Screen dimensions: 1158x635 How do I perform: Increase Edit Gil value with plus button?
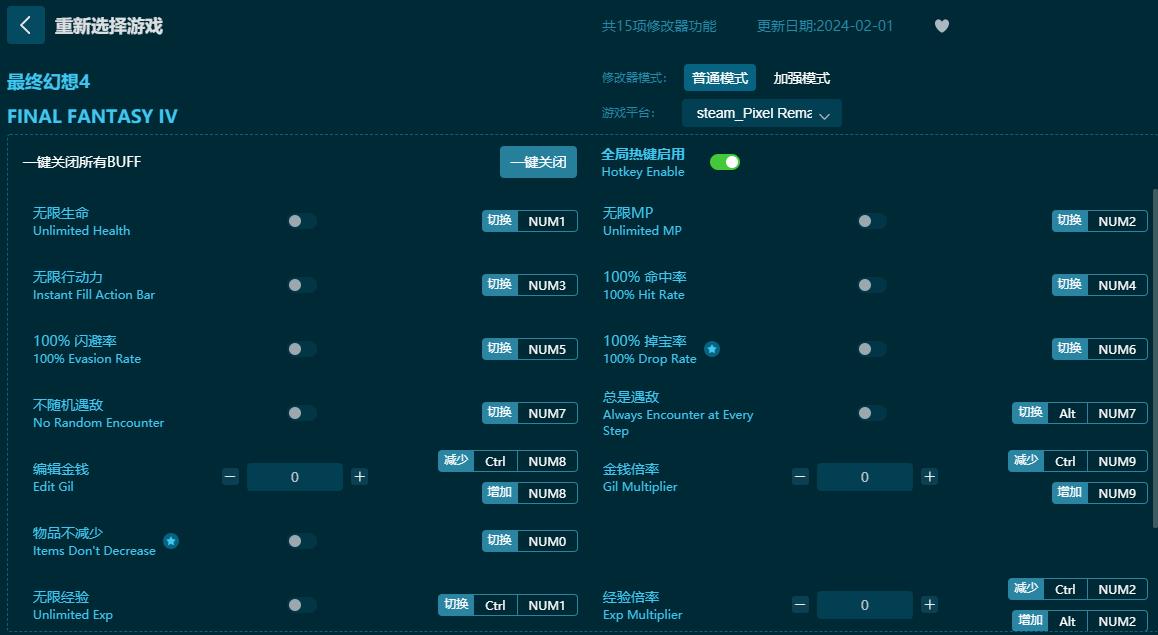tap(360, 477)
